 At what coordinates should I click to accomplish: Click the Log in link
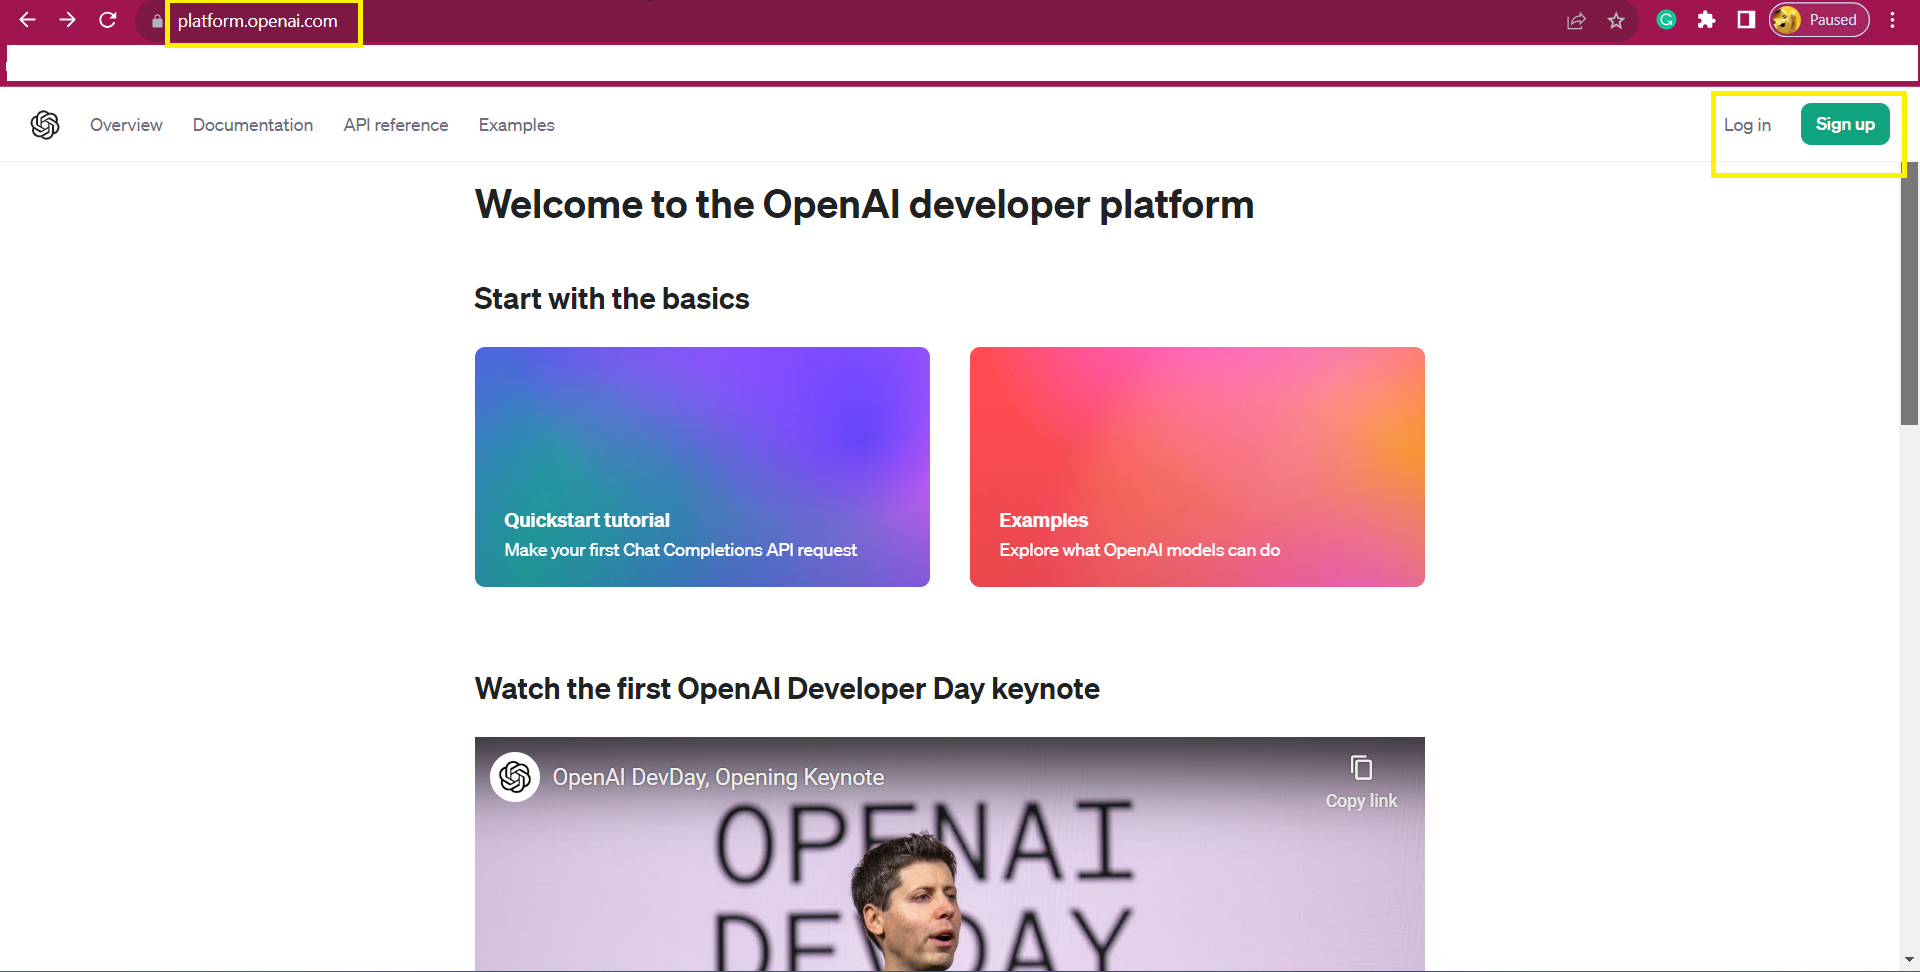[1747, 125]
